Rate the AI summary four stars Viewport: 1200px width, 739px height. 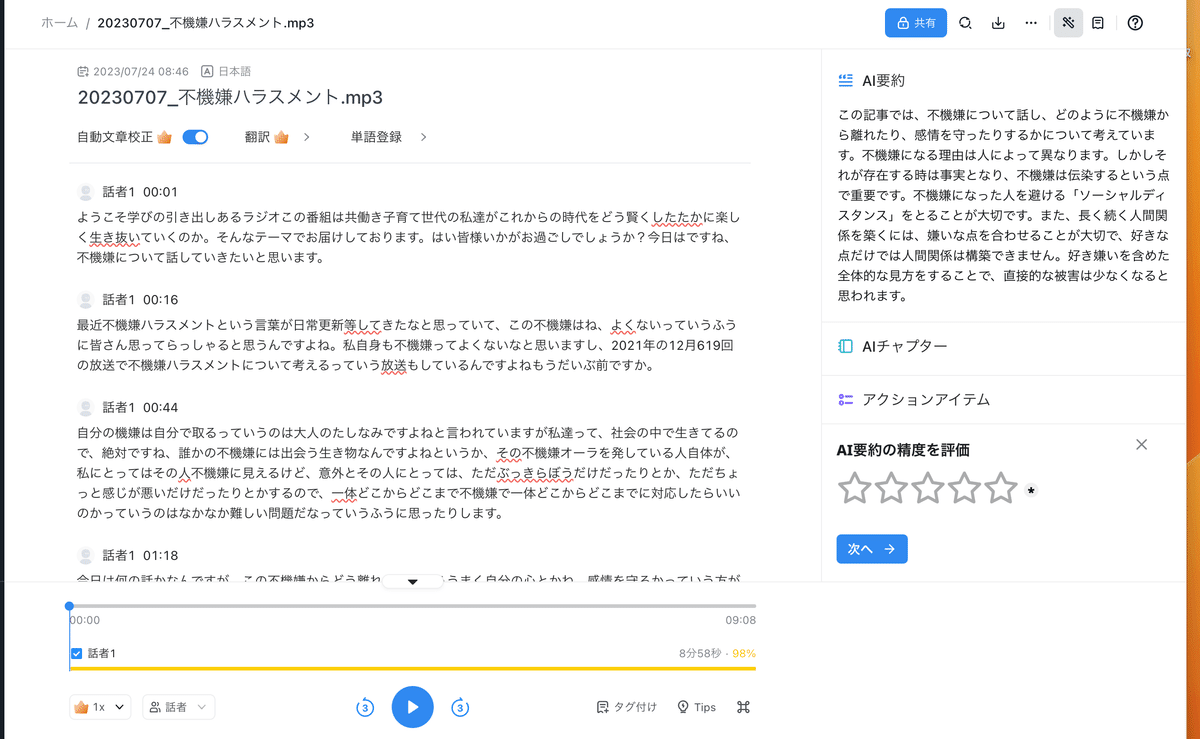964,489
